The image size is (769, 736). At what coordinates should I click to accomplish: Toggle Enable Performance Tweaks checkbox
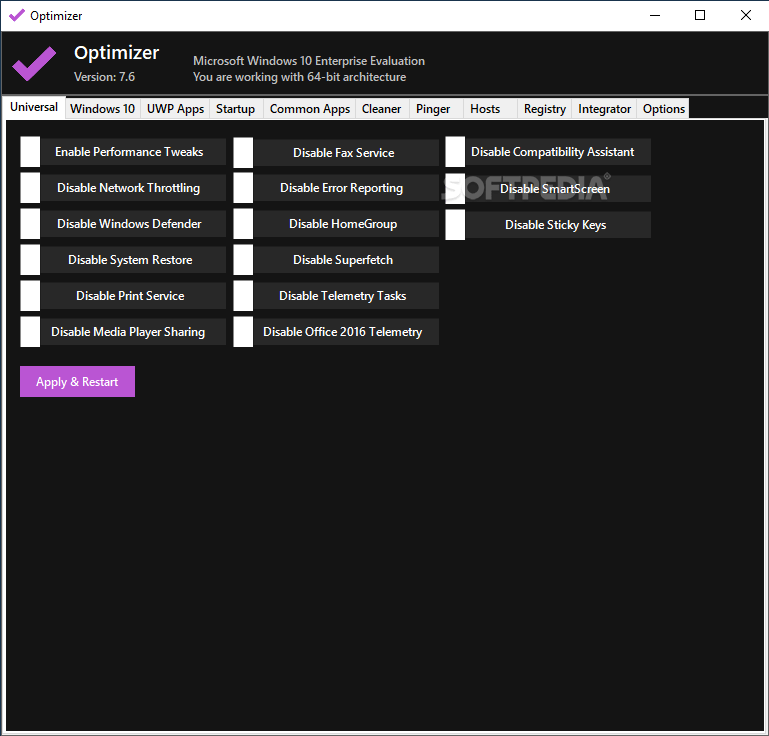tap(30, 152)
